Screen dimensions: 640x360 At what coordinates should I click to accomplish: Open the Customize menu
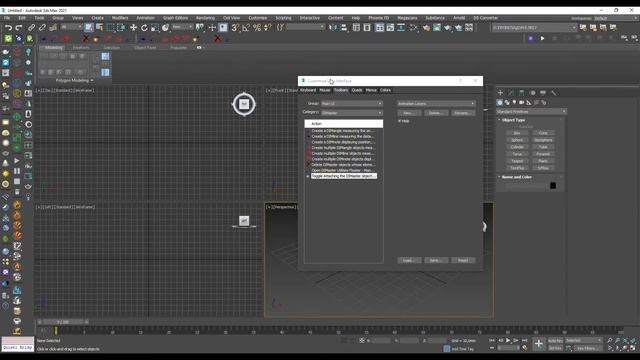(258, 18)
